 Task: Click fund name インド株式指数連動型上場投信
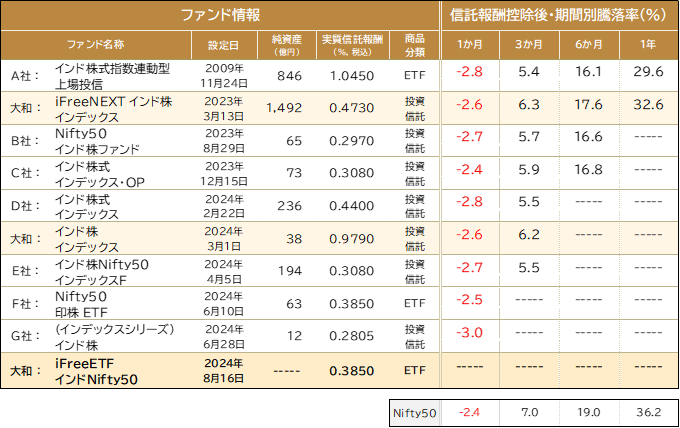[x=112, y=76]
